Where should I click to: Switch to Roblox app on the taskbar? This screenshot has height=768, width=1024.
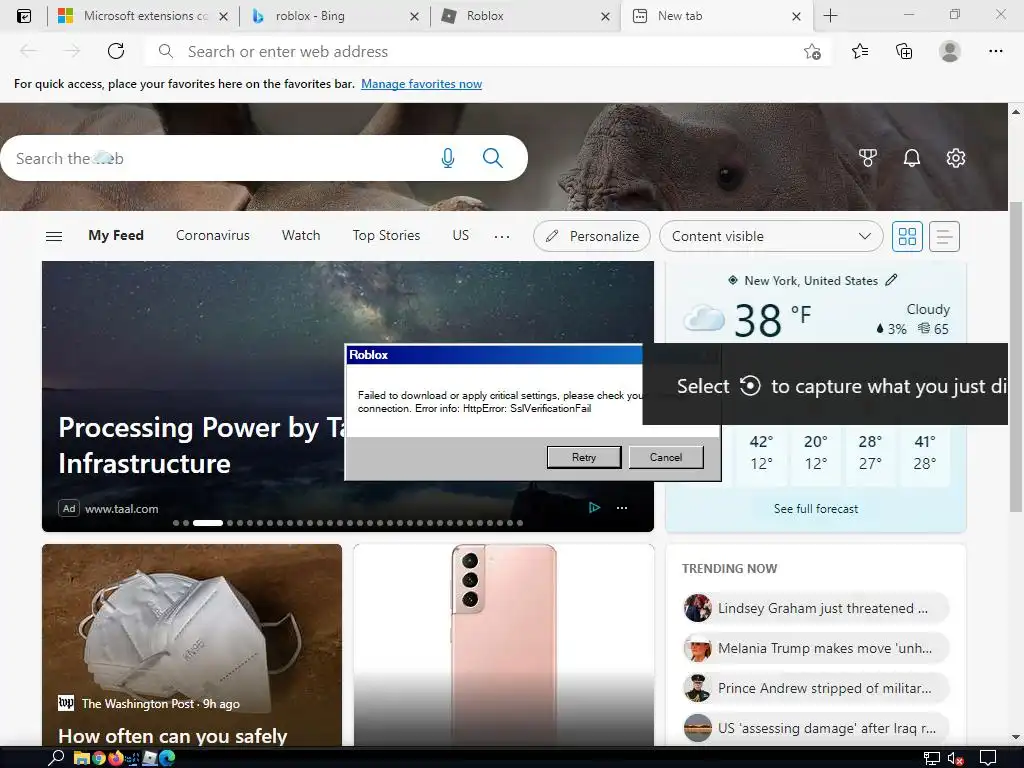coord(150,758)
